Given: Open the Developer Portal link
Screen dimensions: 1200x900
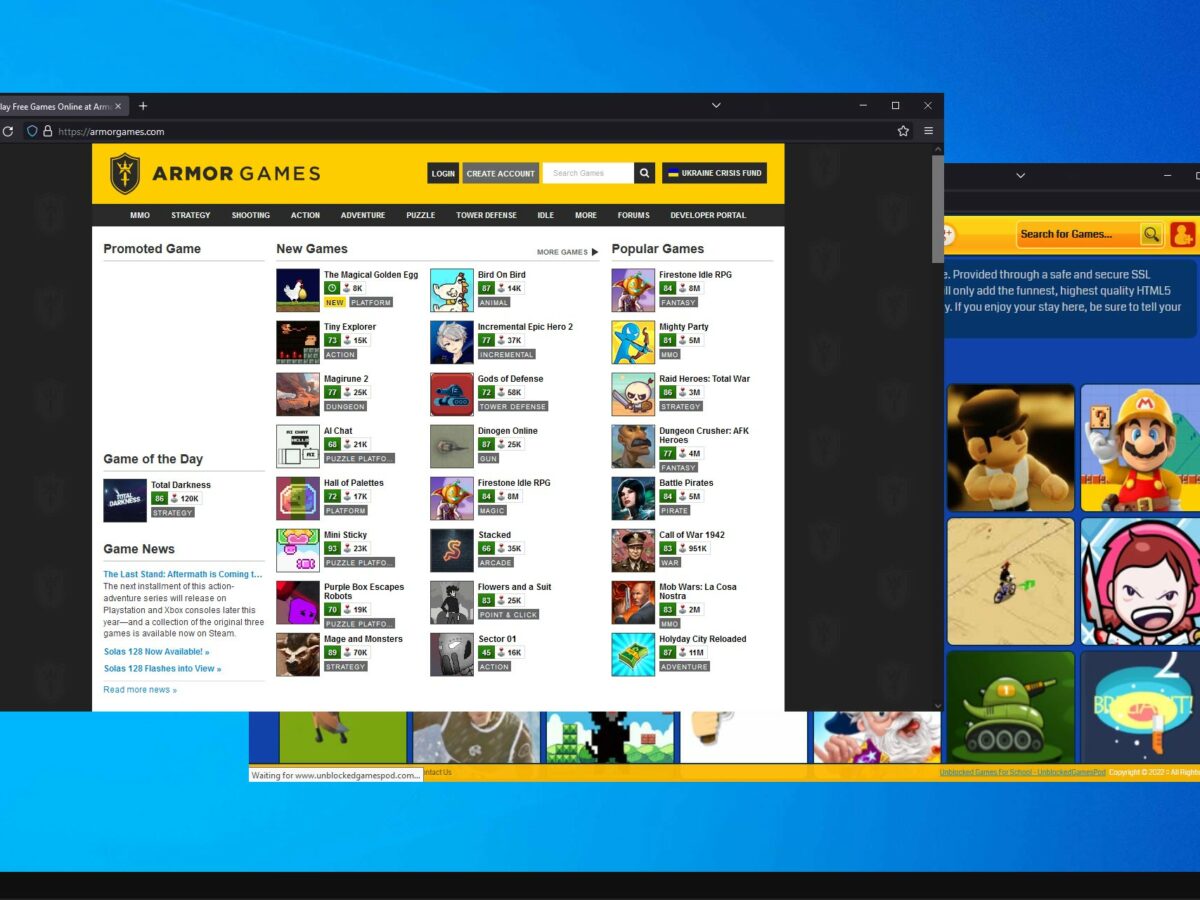Looking at the screenshot, I should (708, 215).
